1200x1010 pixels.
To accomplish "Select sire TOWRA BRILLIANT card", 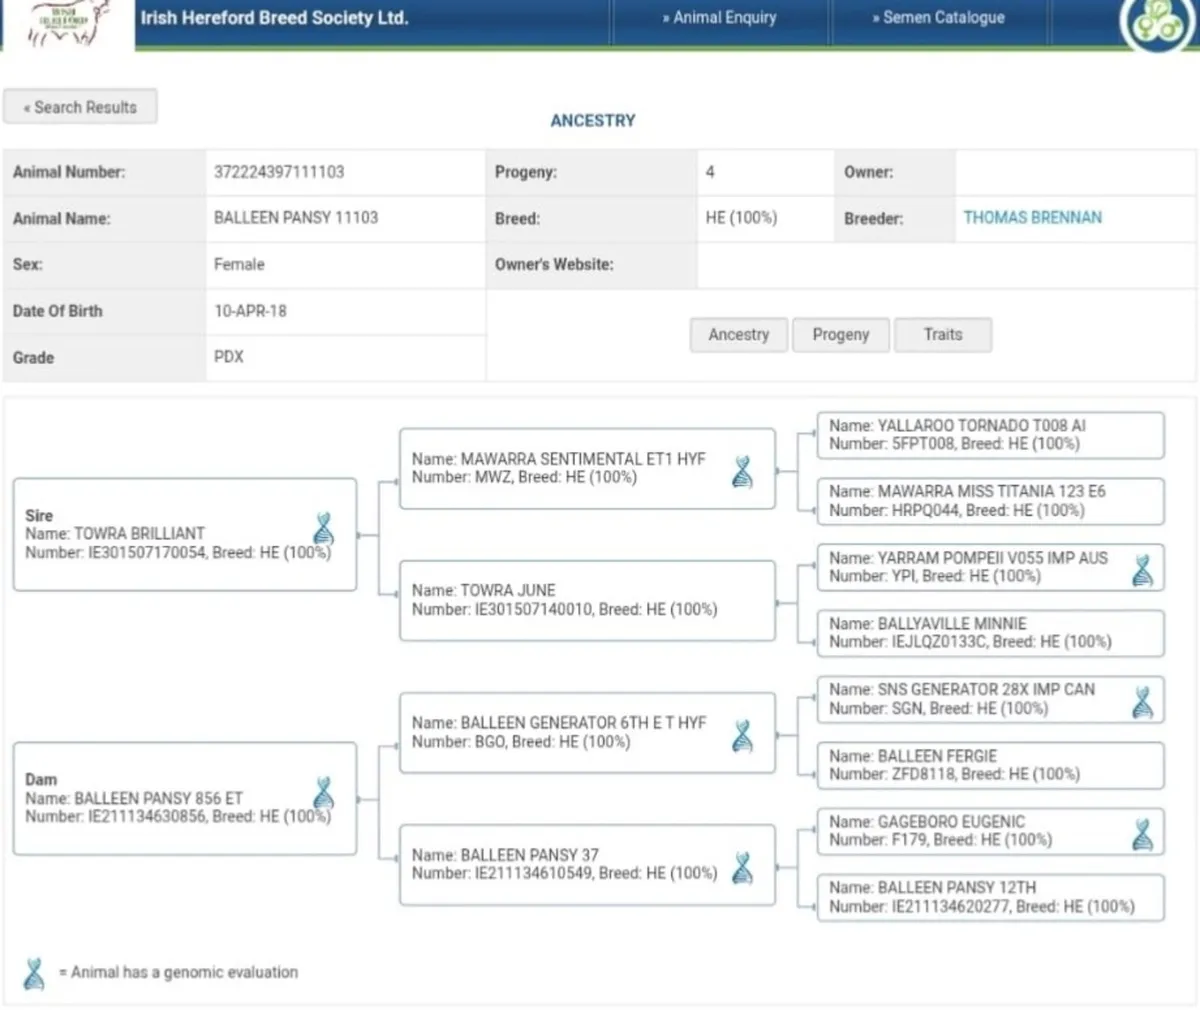I will [185, 534].
